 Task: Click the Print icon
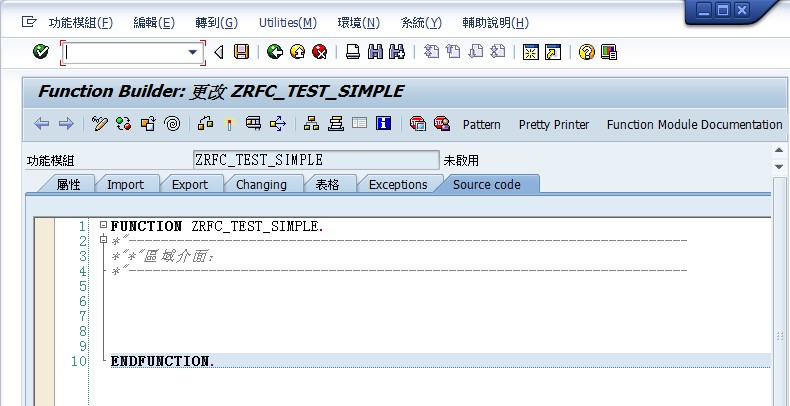click(x=353, y=52)
